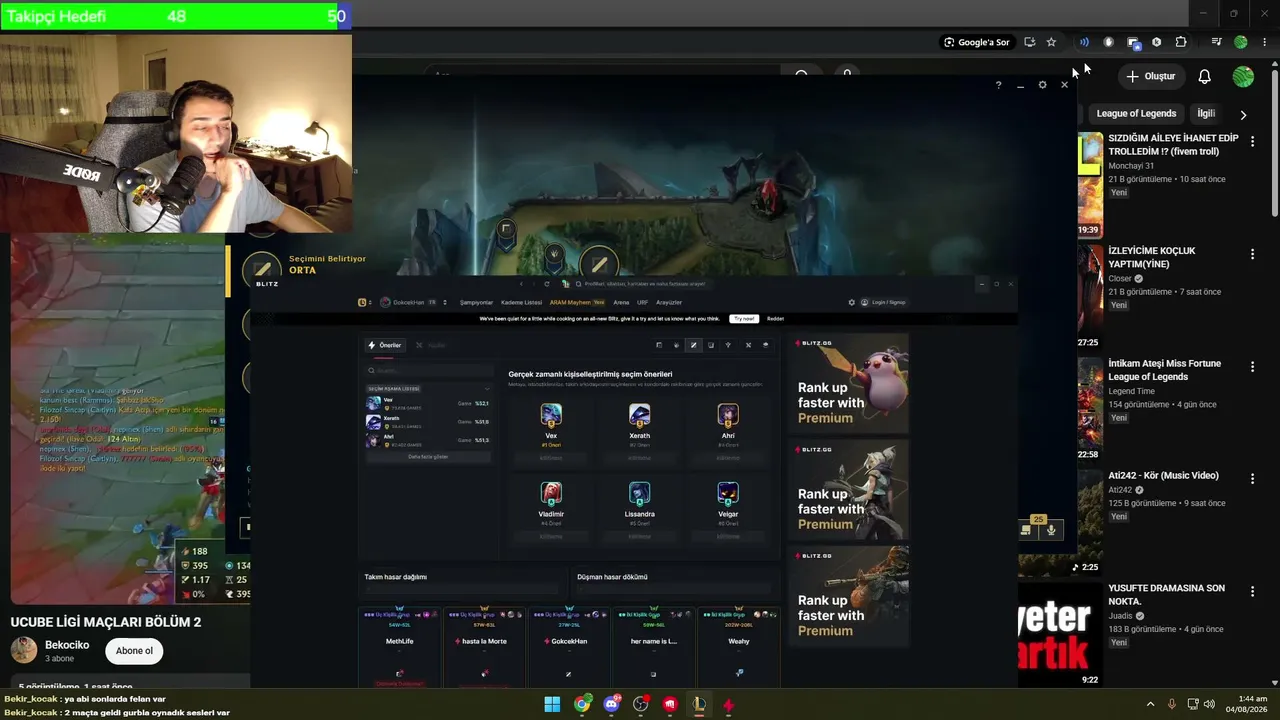1280x720 pixels.
Task: Open the Chrome three-dot menu
Action: click(x=1265, y=42)
